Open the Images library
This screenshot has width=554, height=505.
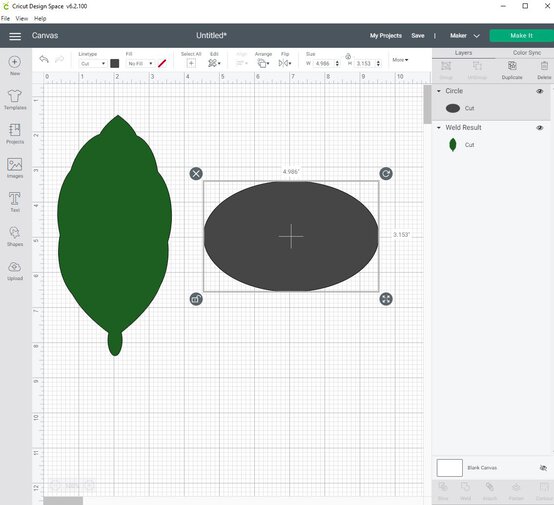15,168
